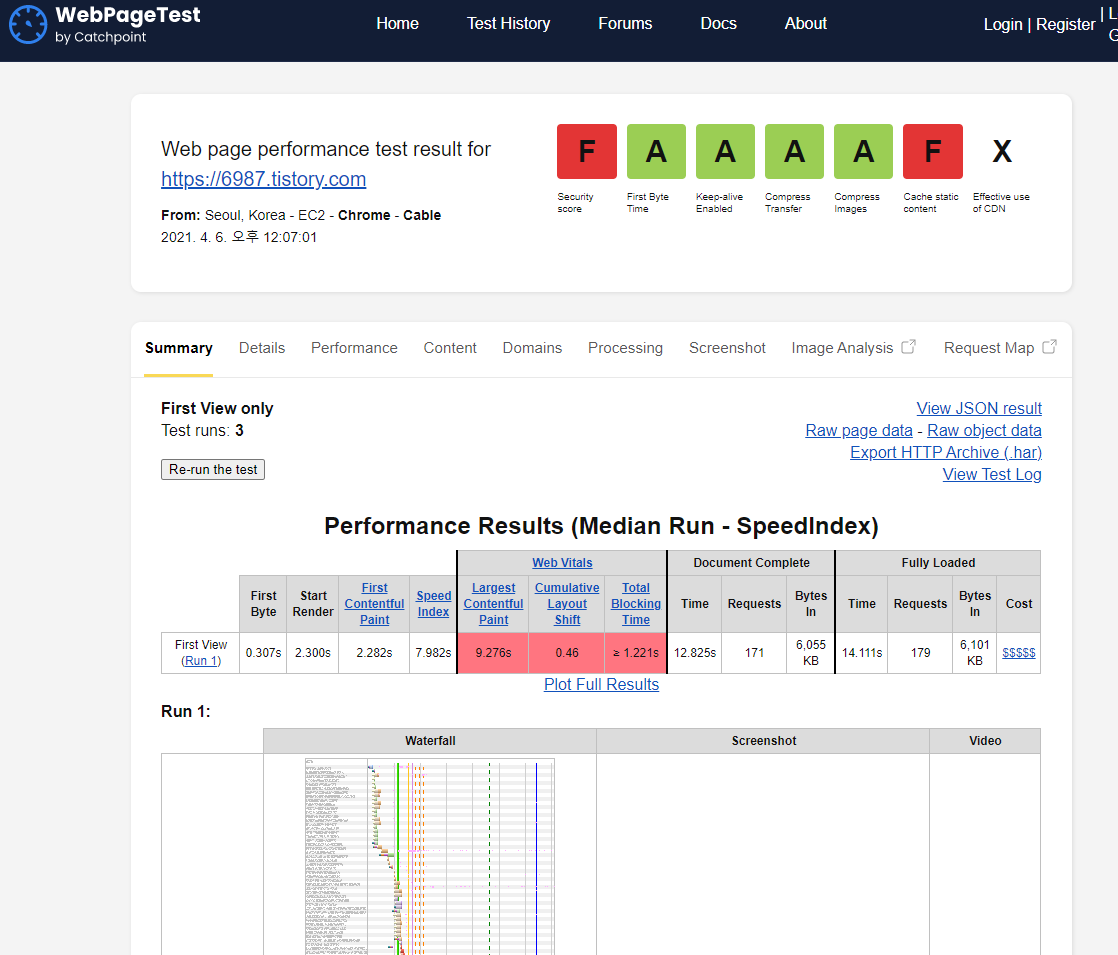Download Raw page data

858,431
